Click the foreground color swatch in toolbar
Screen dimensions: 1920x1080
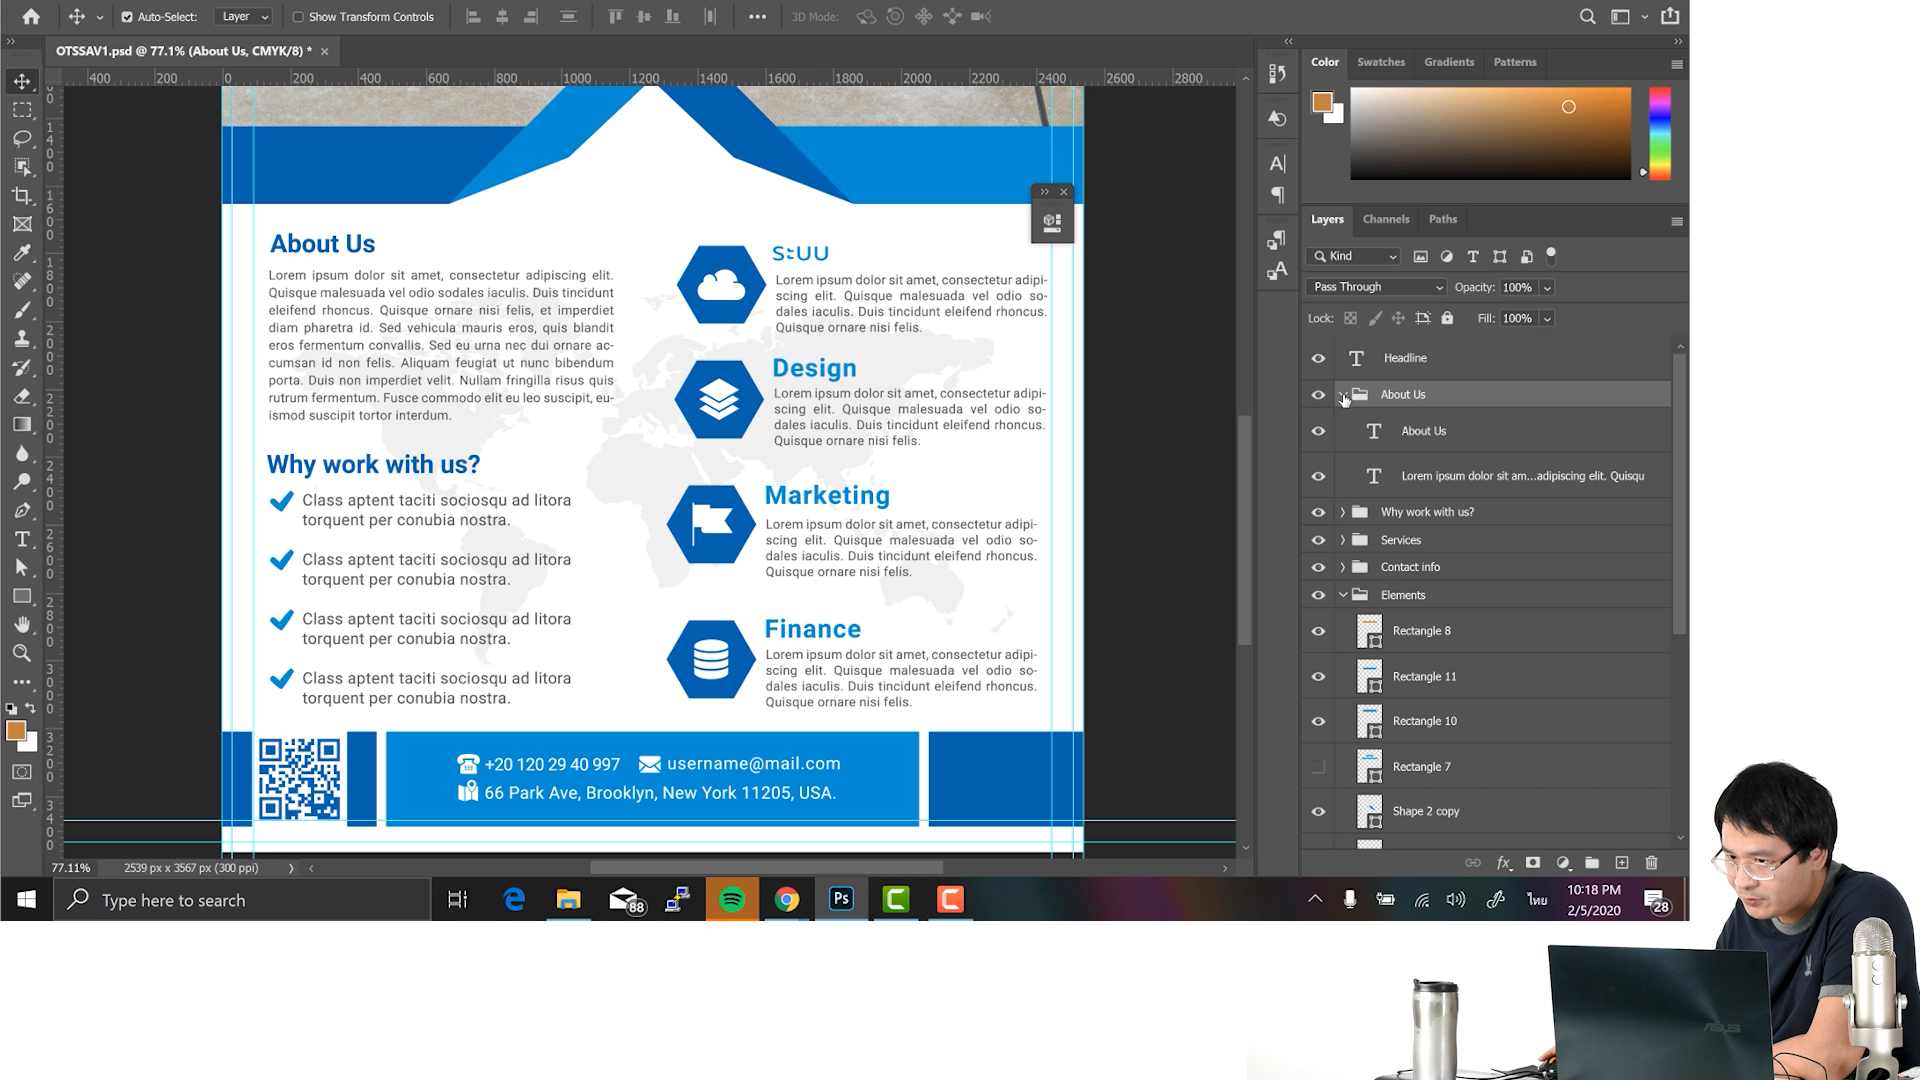point(15,731)
